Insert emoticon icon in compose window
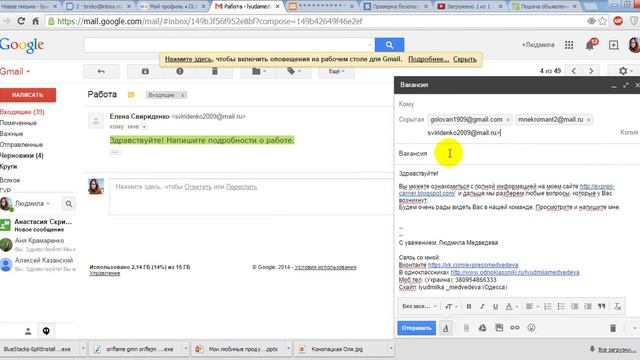 click(531, 328)
